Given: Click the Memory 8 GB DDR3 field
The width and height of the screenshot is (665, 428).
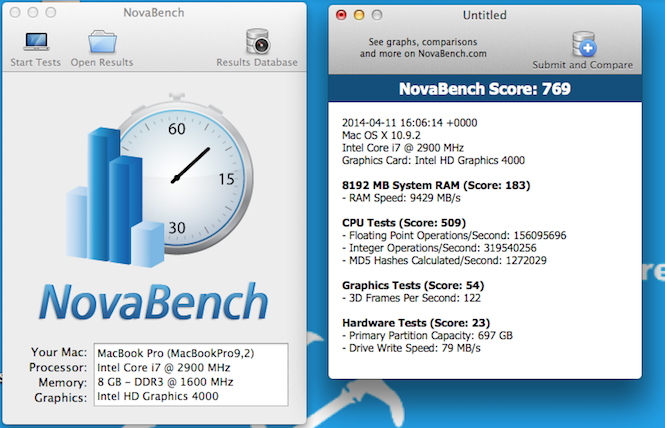Looking at the screenshot, I should pos(189,382).
